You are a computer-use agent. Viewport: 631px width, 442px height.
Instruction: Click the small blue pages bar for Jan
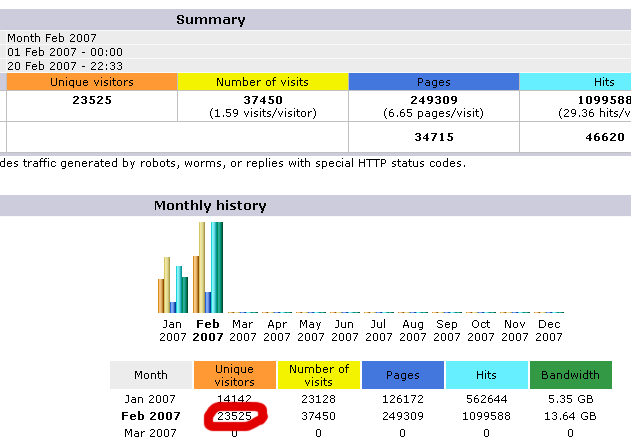tap(173, 307)
